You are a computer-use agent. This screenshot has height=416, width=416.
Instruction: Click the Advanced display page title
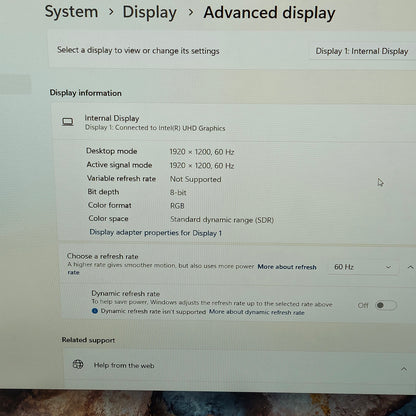coord(269,13)
